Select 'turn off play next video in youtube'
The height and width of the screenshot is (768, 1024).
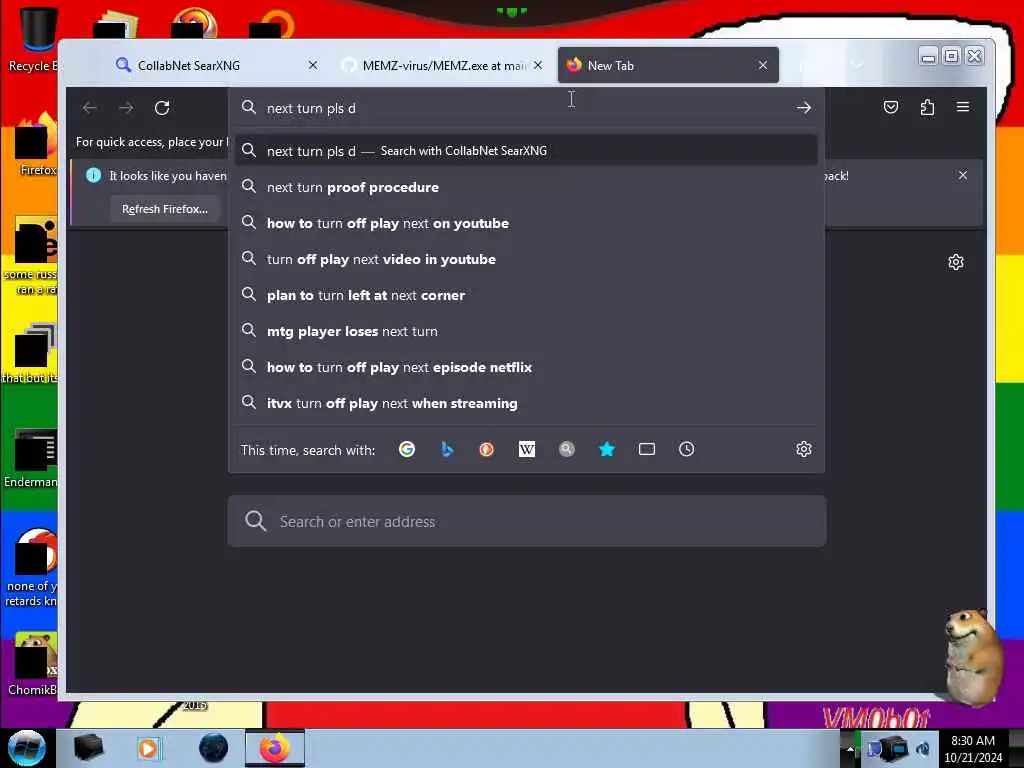pyautogui.click(x=526, y=259)
